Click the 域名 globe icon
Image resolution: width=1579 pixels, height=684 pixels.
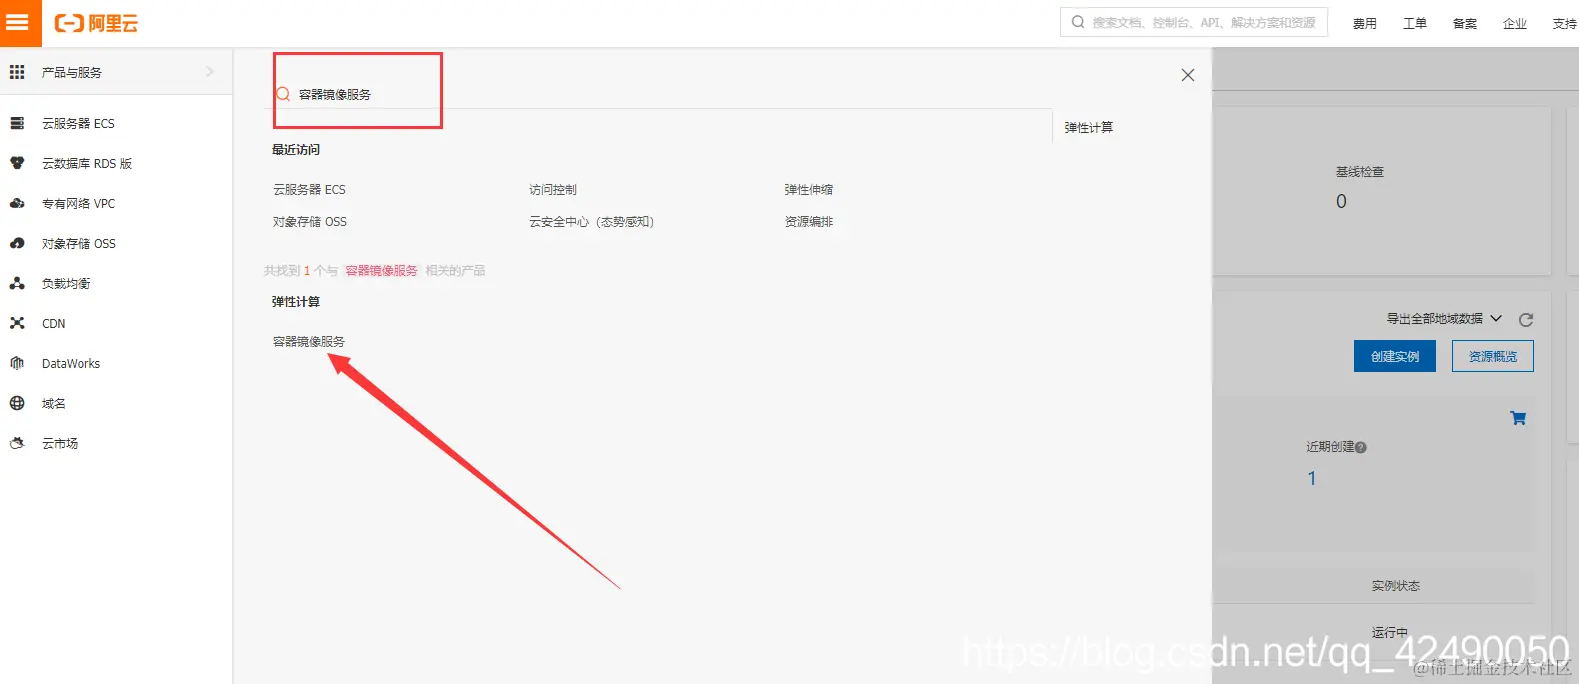[x=17, y=403]
